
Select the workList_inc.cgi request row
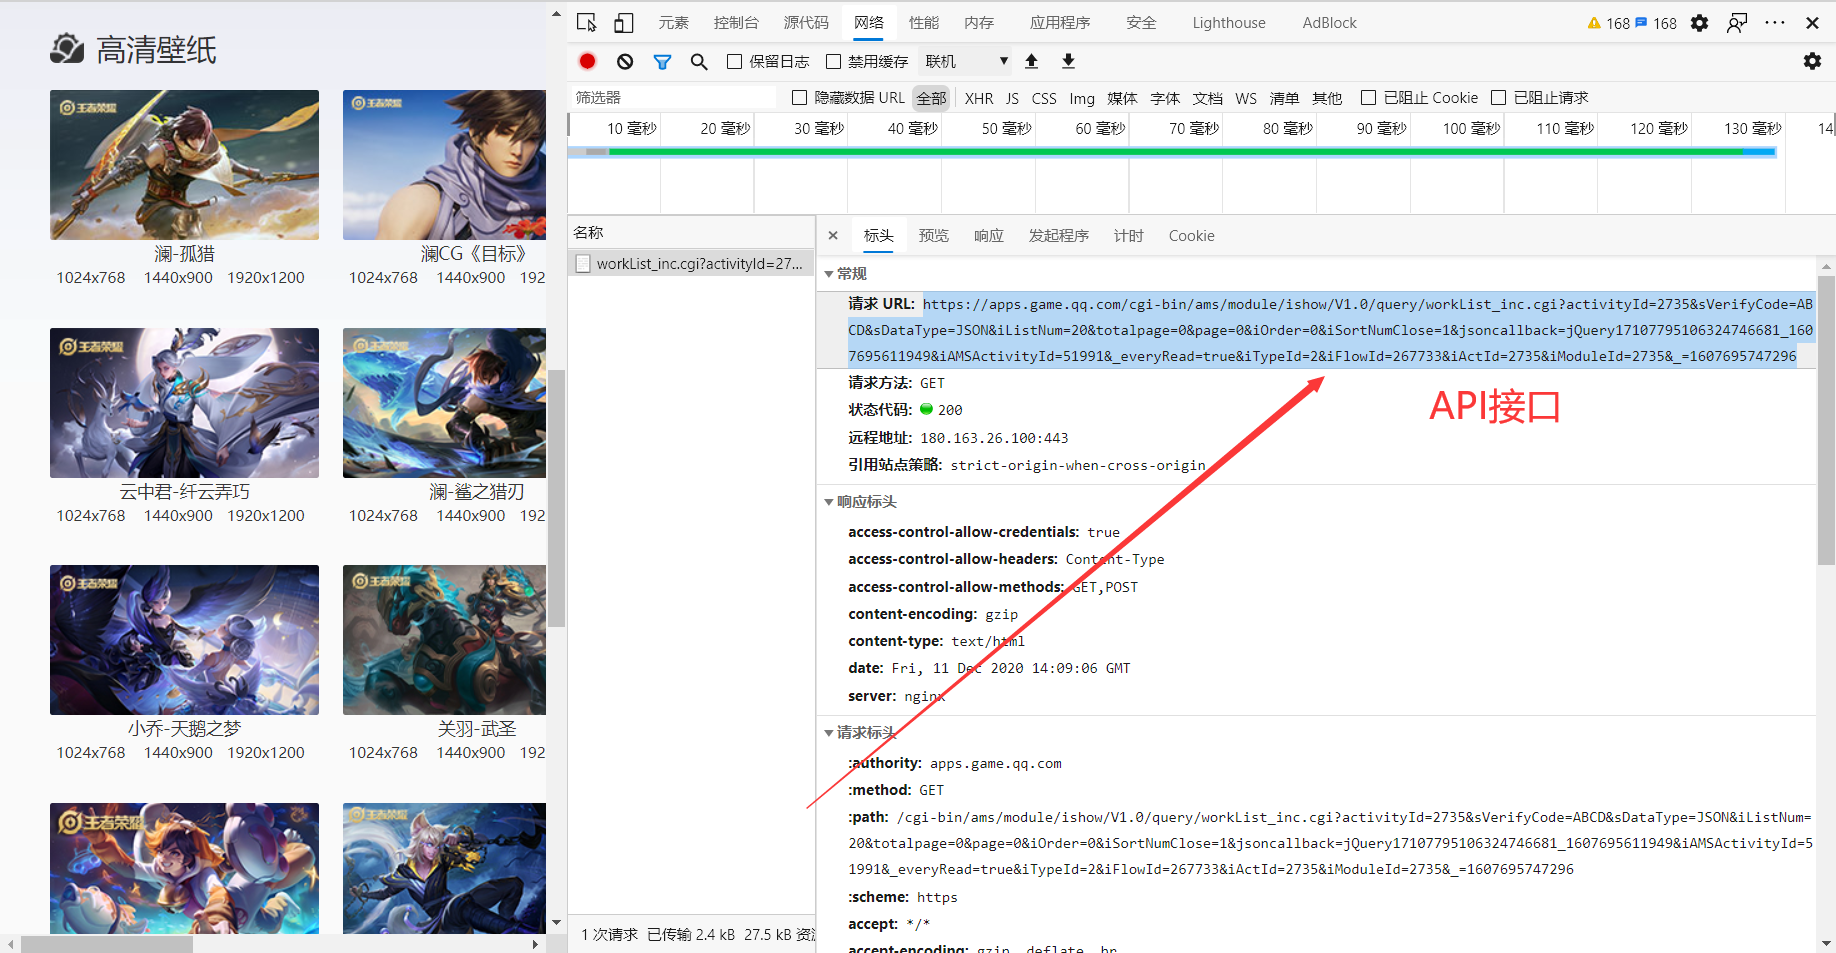pyautogui.click(x=692, y=263)
